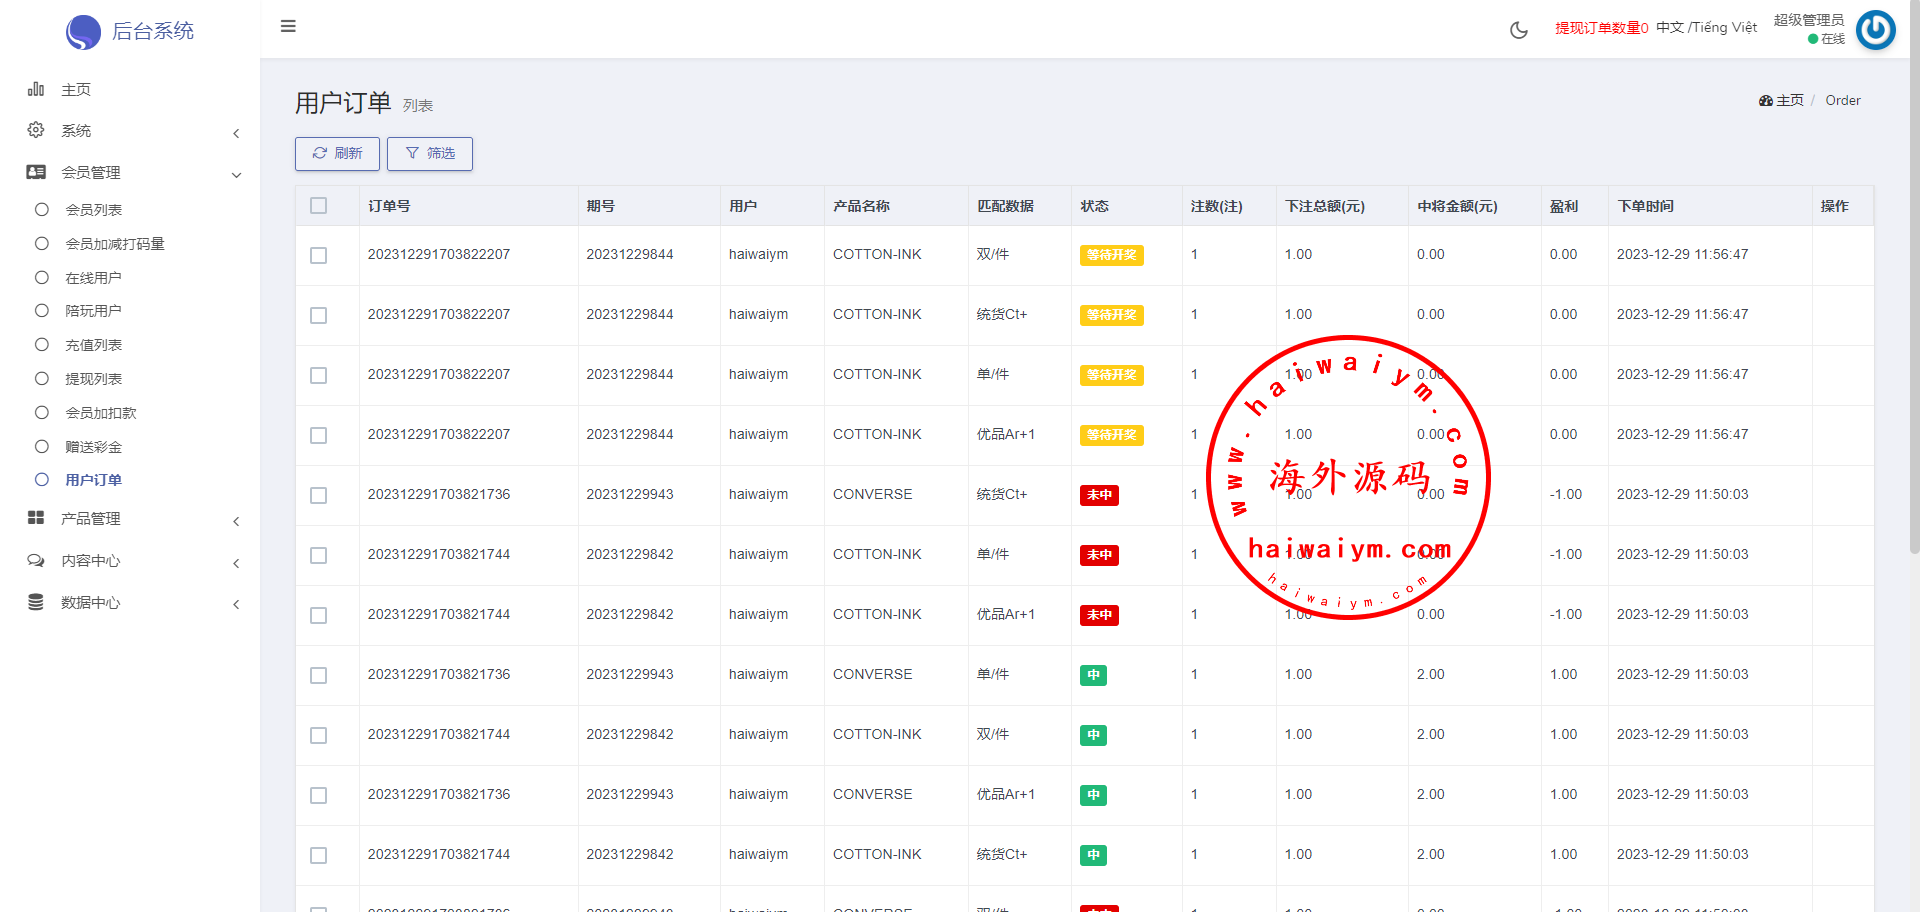Click the data center database icon

pyautogui.click(x=36, y=602)
